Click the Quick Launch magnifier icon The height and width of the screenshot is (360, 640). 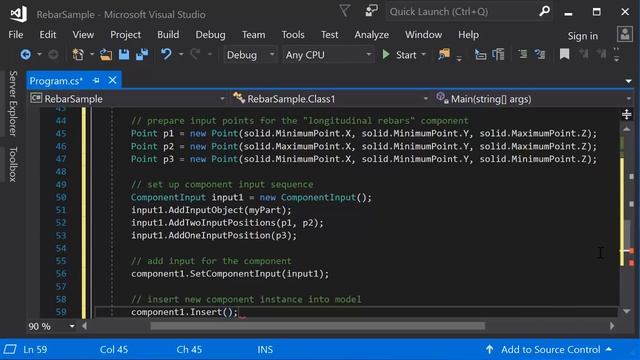544,11
